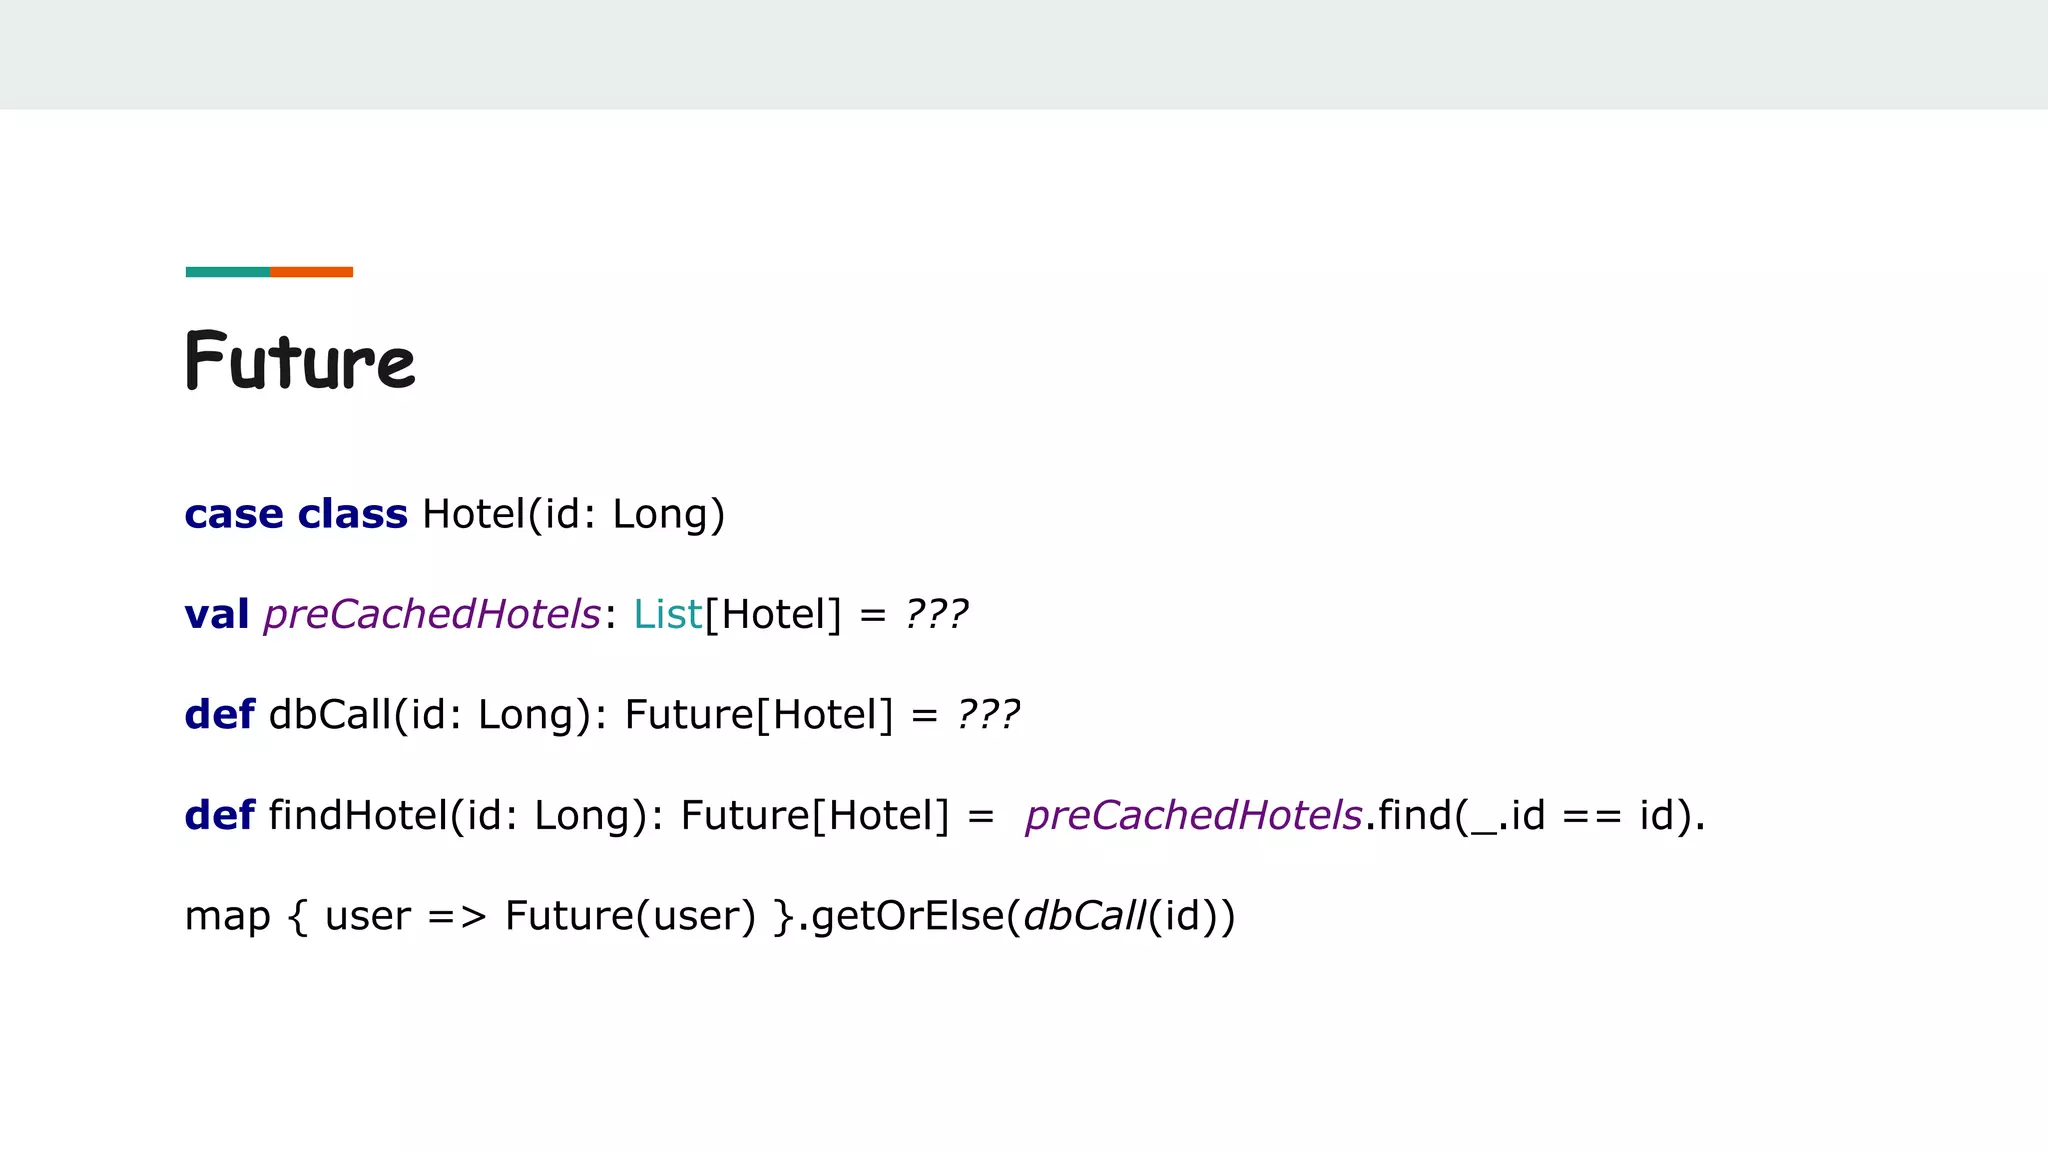The height and width of the screenshot is (1152, 2048).
Task: Click the "Hotel(id: Long)" declaration text
Action: (x=573, y=514)
